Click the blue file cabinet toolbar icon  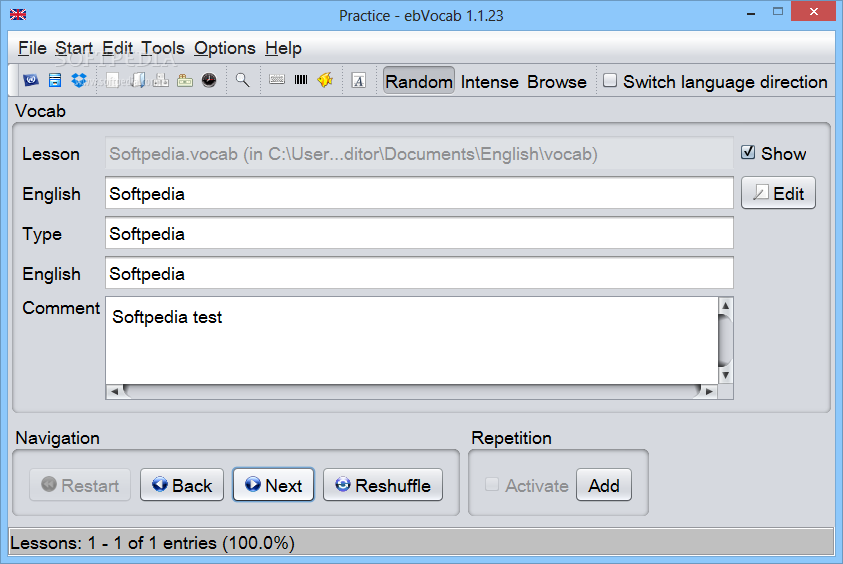(55, 81)
